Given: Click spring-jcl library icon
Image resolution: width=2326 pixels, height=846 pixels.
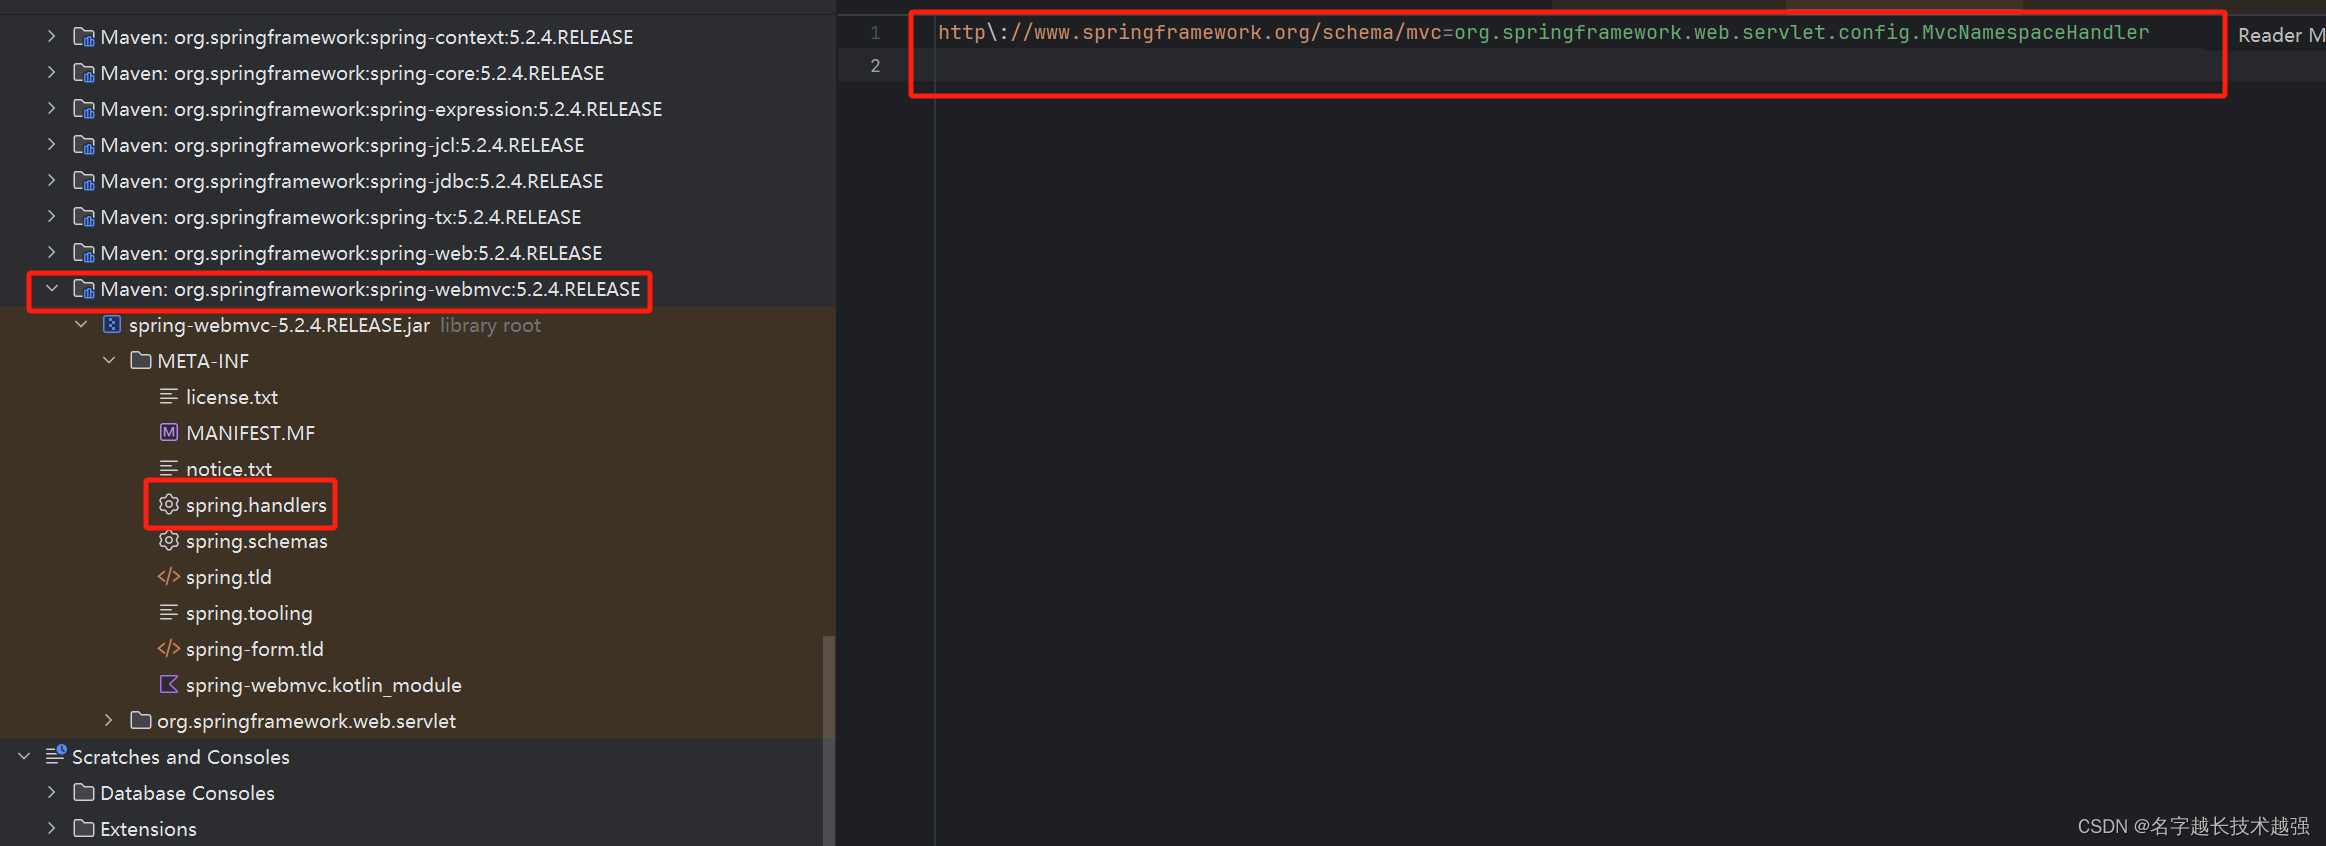Looking at the screenshot, I should (x=84, y=145).
